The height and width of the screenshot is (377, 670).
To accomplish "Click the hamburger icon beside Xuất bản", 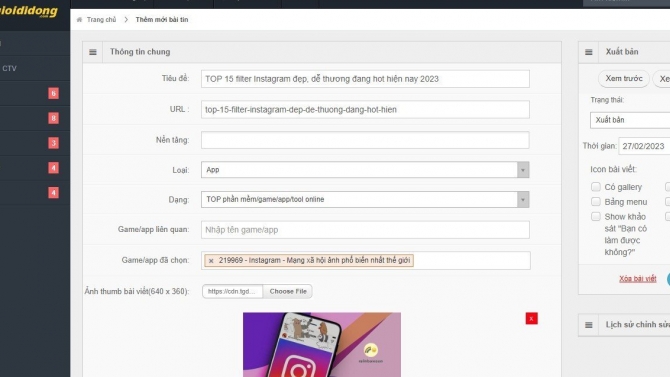I will pyautogui.click(x=588, y=52).
